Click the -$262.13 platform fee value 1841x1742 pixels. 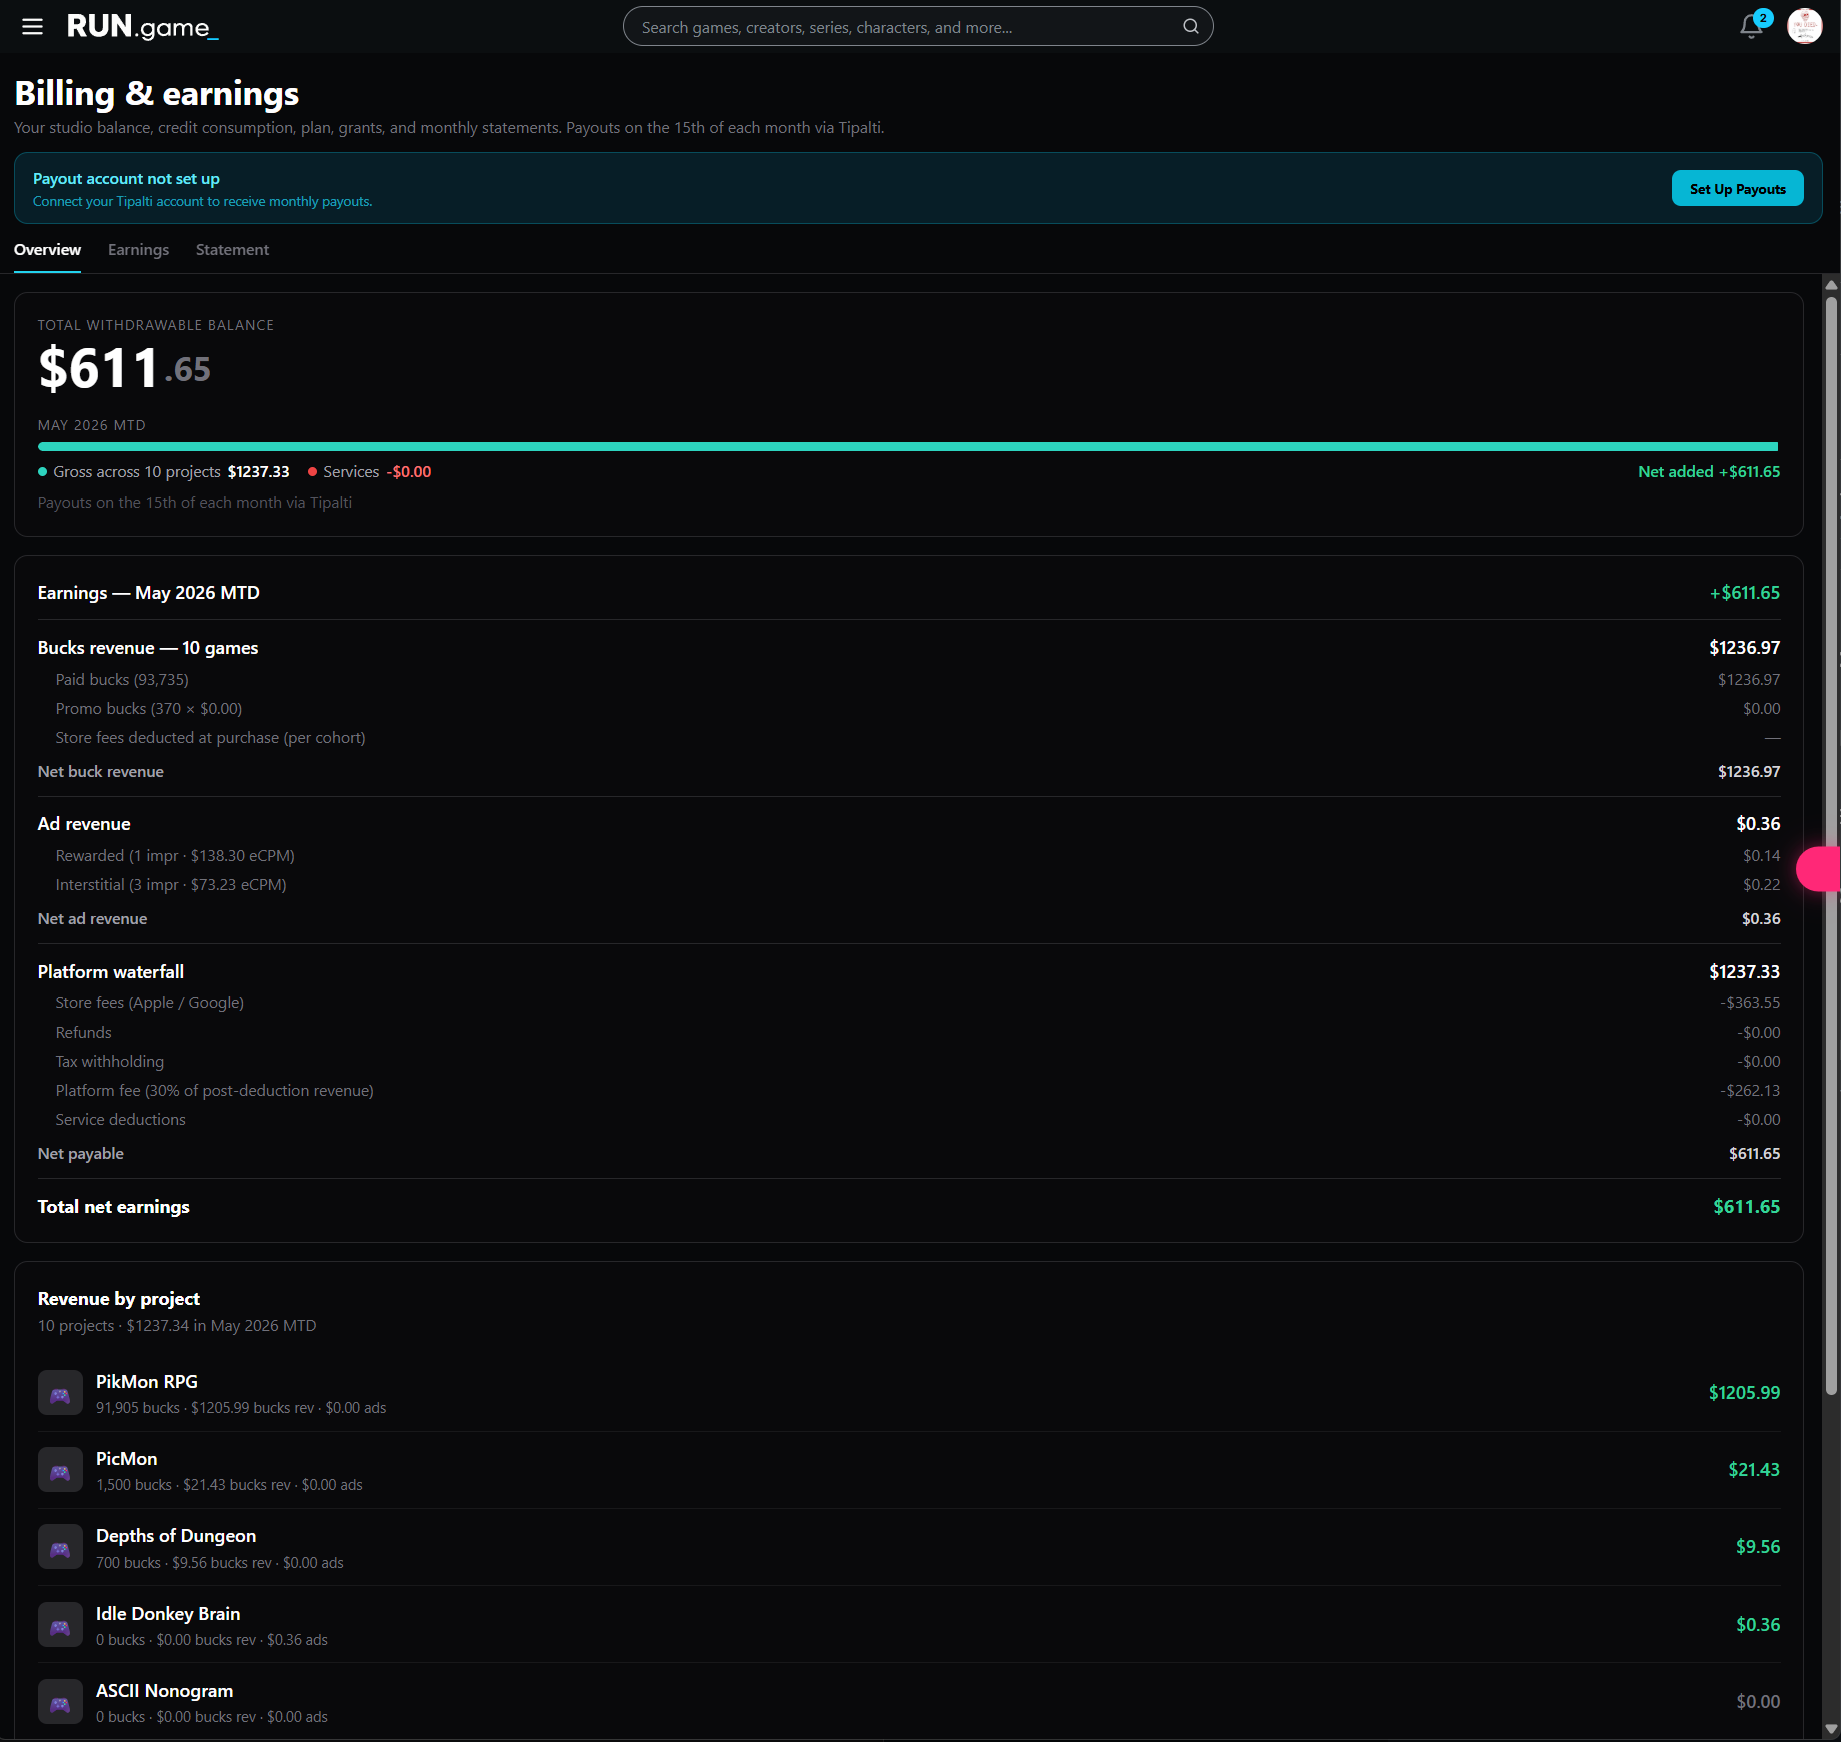pyautogui.click(x=1750, y=1091)
